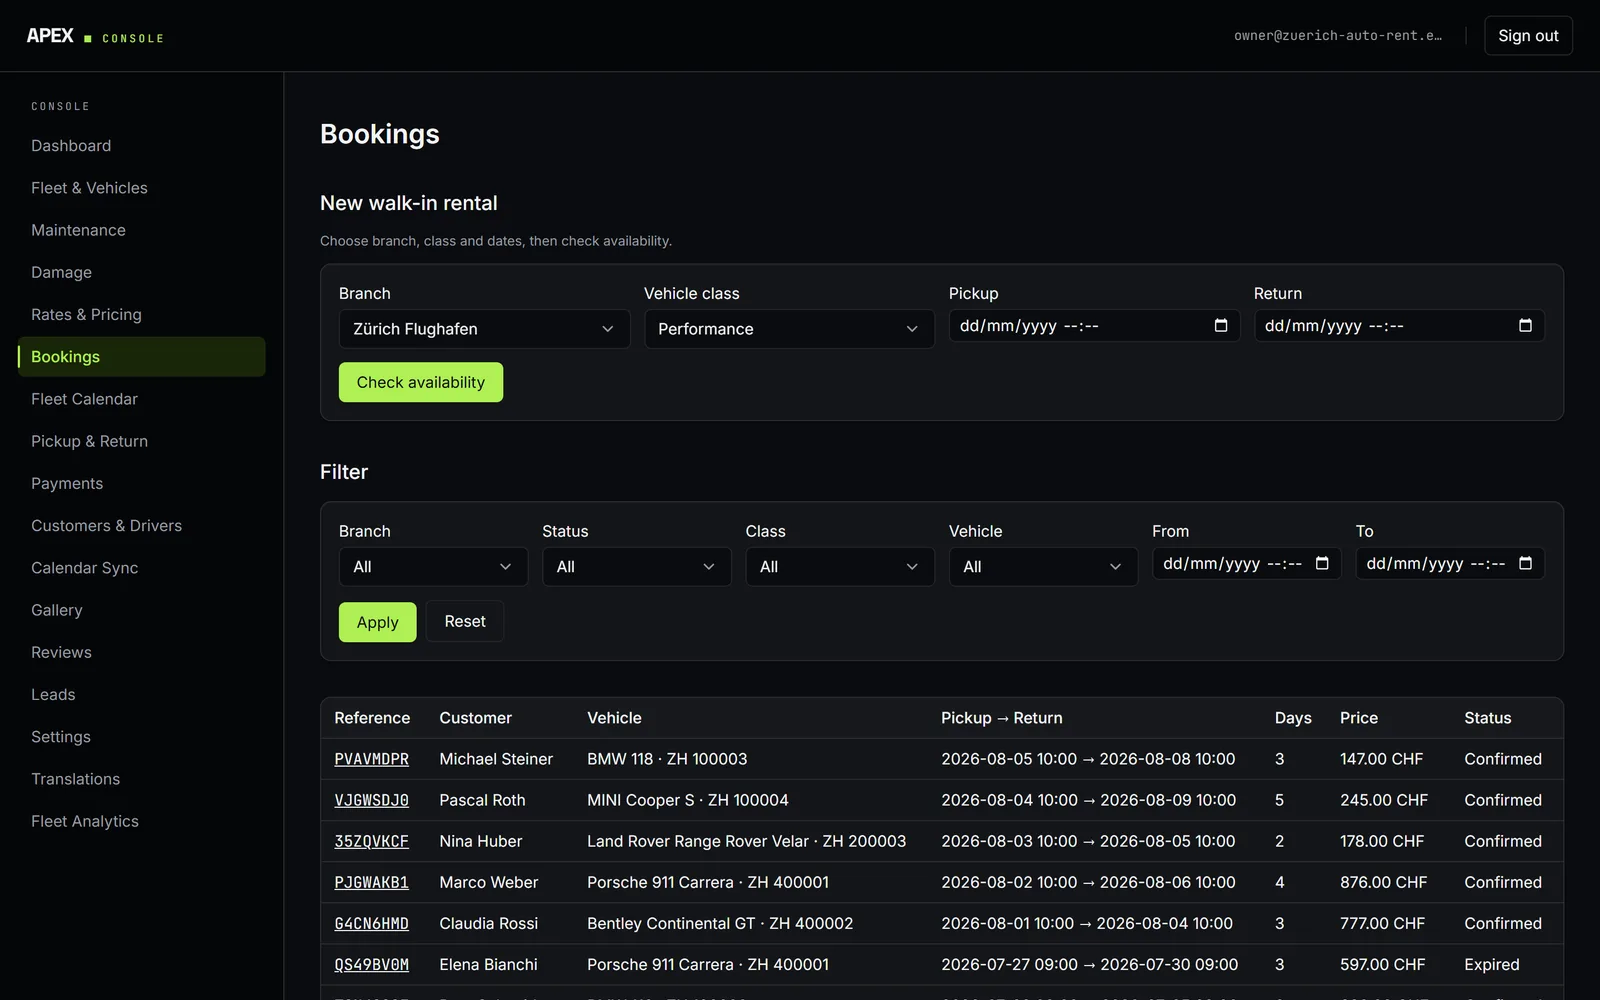The height and width of the screenshot is (1000, 1600).
Task: Expand the filter Branch dropdown
Action: 433,567
